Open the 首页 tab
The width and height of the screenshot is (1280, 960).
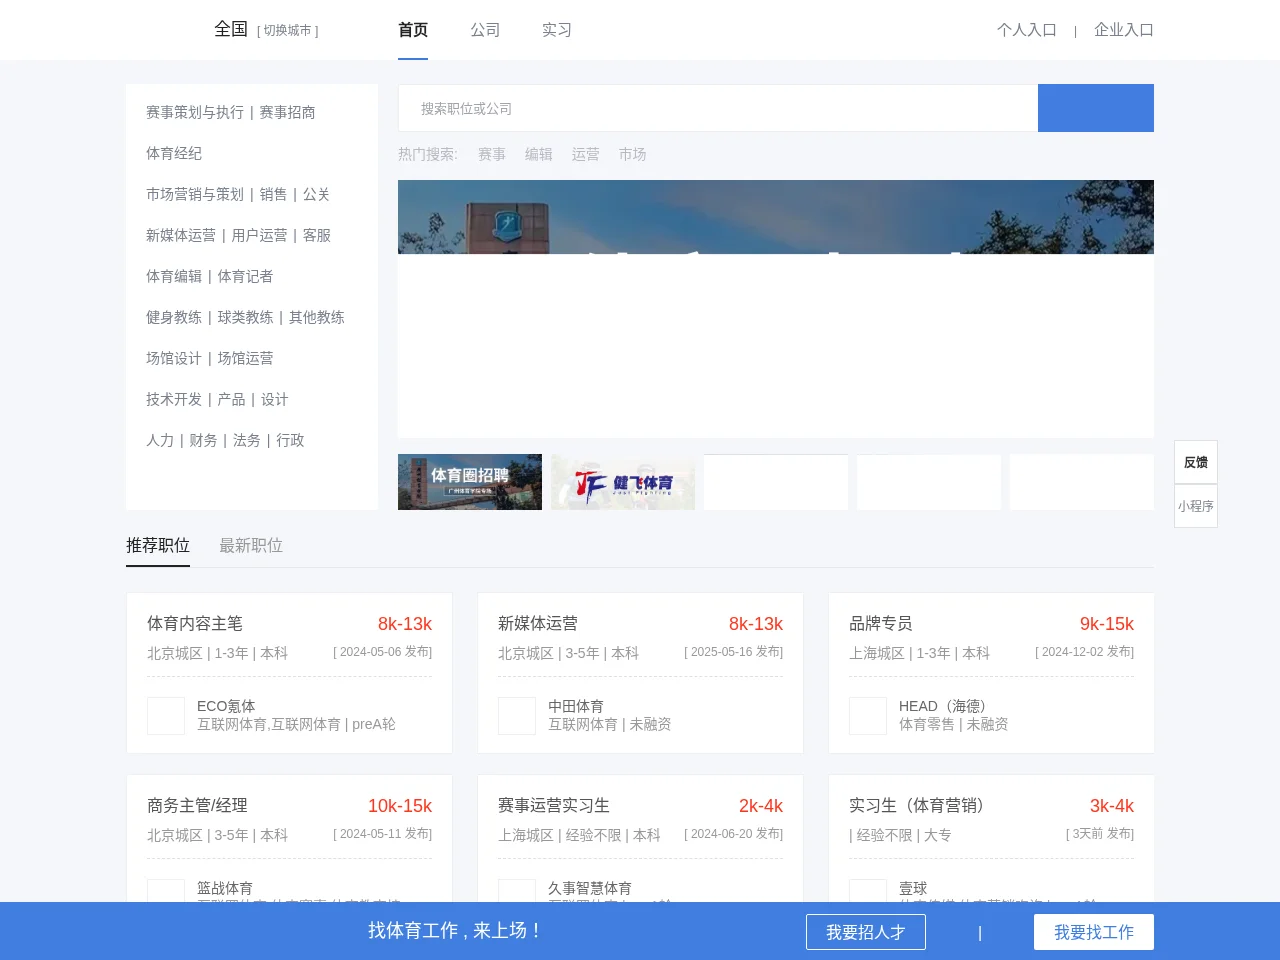tap(413, 30)
